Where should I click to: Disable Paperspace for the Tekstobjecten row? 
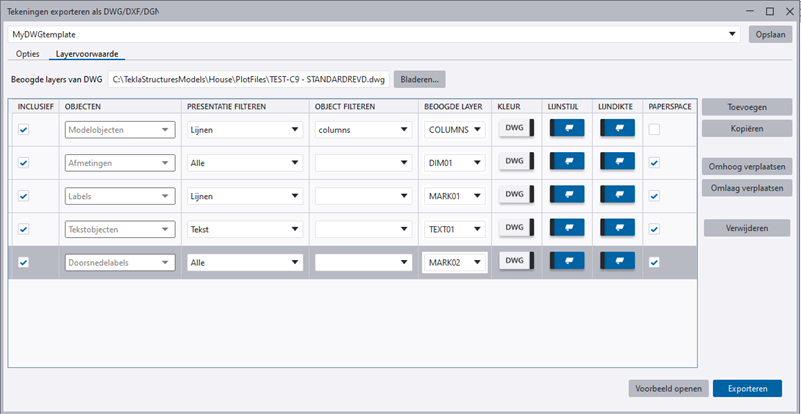[654, 229]
